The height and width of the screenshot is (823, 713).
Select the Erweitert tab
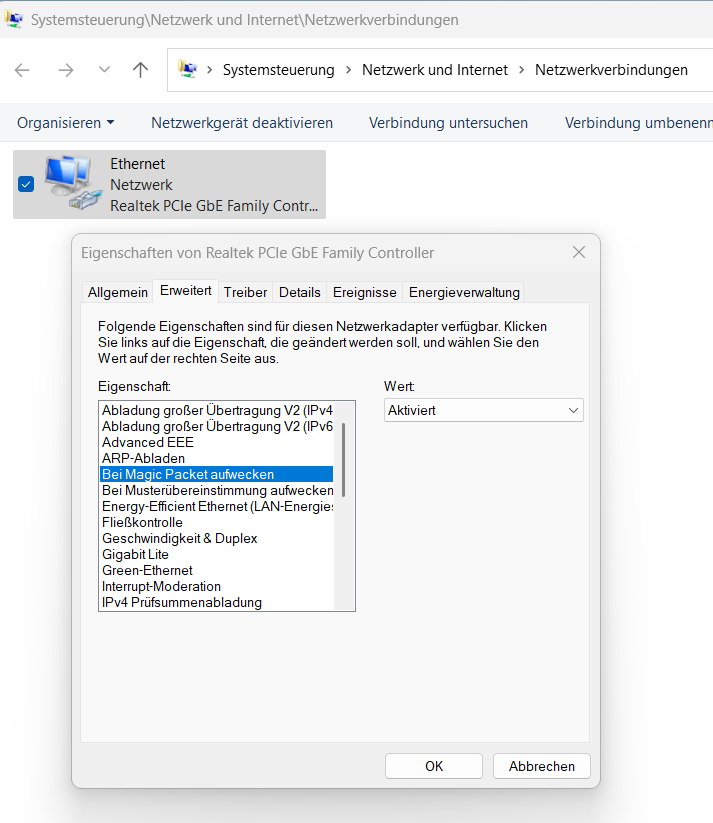pyautogui.click(x=186, y=291)
